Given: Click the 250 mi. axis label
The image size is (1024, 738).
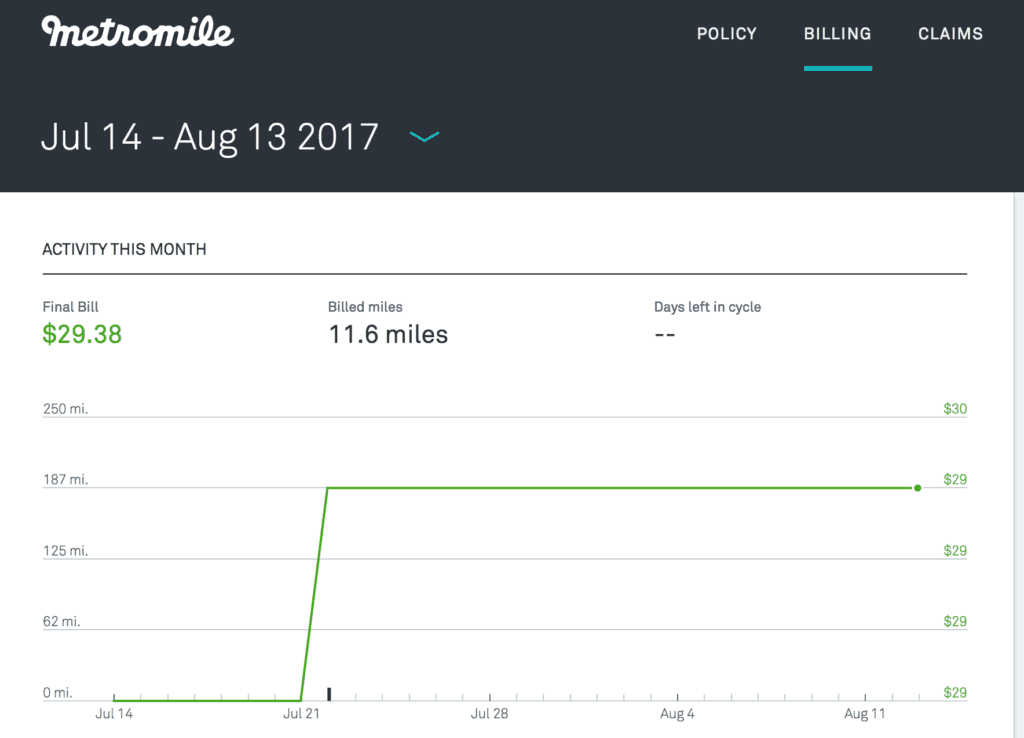Looking at the screenshot, I should [x=65, y=409].
